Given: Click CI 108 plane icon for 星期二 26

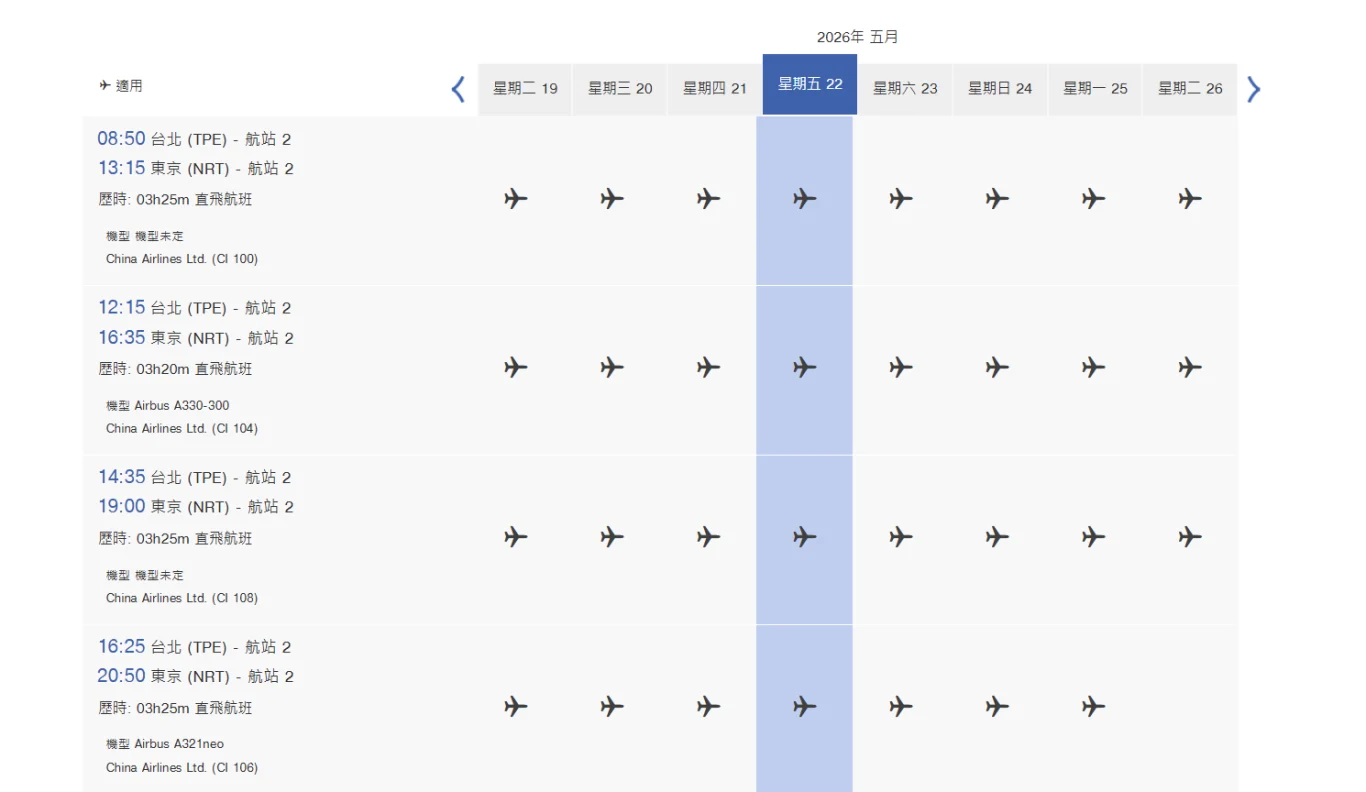Looking at the screenshot, I should pos(1190,538).
